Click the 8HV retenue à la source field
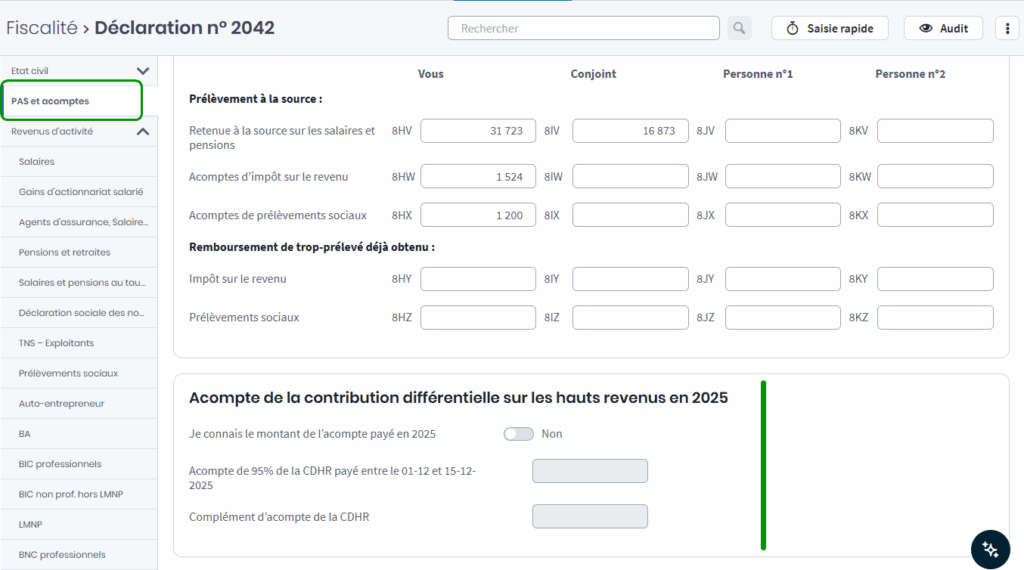The height and width of the screenshot is (570, 1024). 478,131
